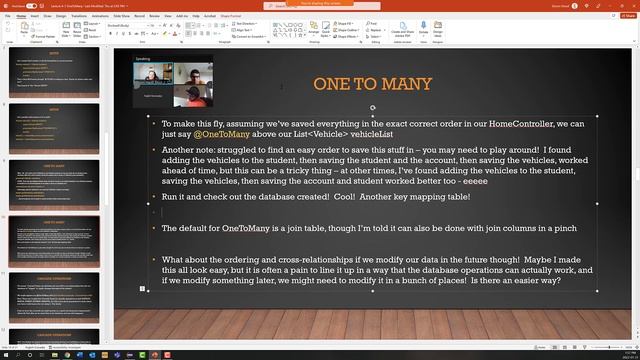Click the ONE TO MANY slide title
Viewport: 640px width, 360px height.
(x=372, y=84)
